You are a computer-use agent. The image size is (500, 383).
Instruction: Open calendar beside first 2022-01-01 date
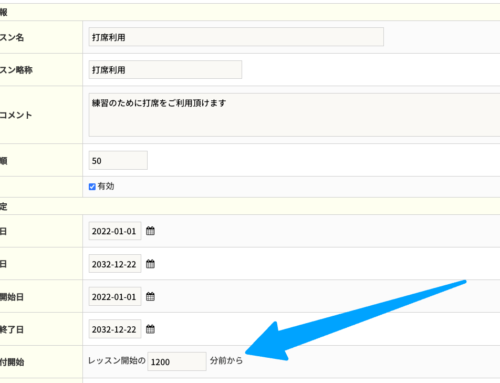(x=150, y=231)
